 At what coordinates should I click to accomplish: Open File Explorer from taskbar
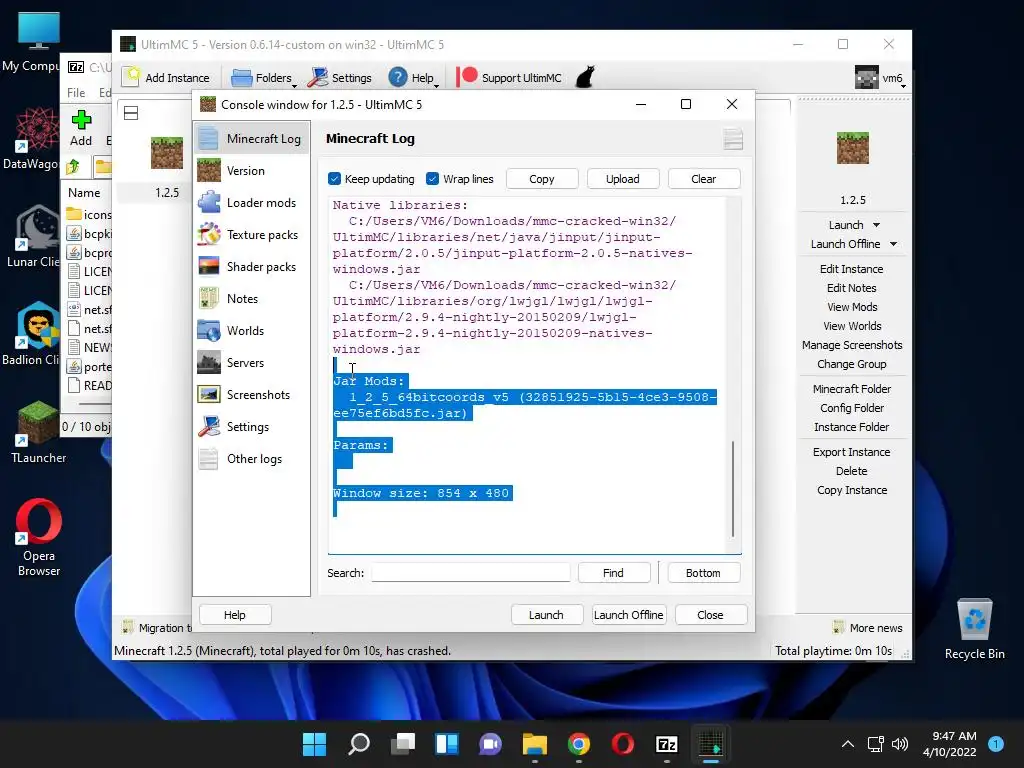(535, 744)
